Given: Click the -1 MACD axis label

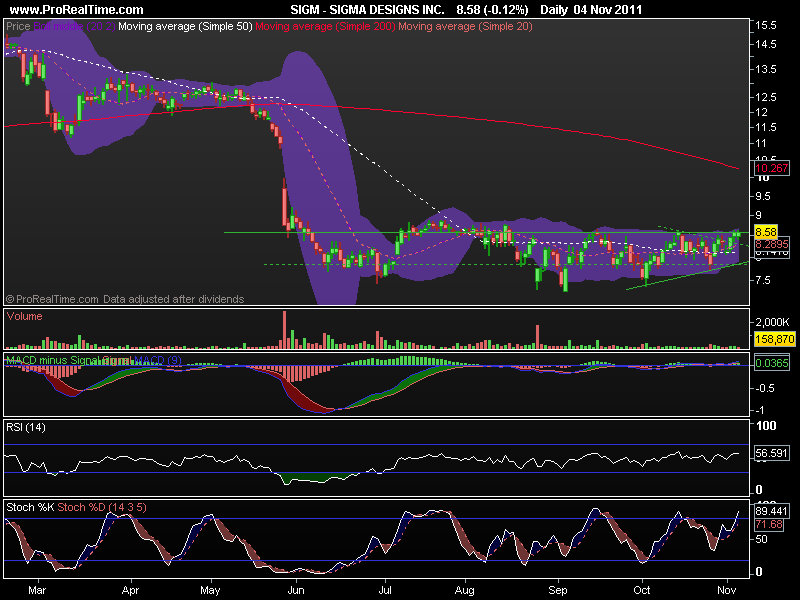Looking at the screenshot, I should (760, 411).
